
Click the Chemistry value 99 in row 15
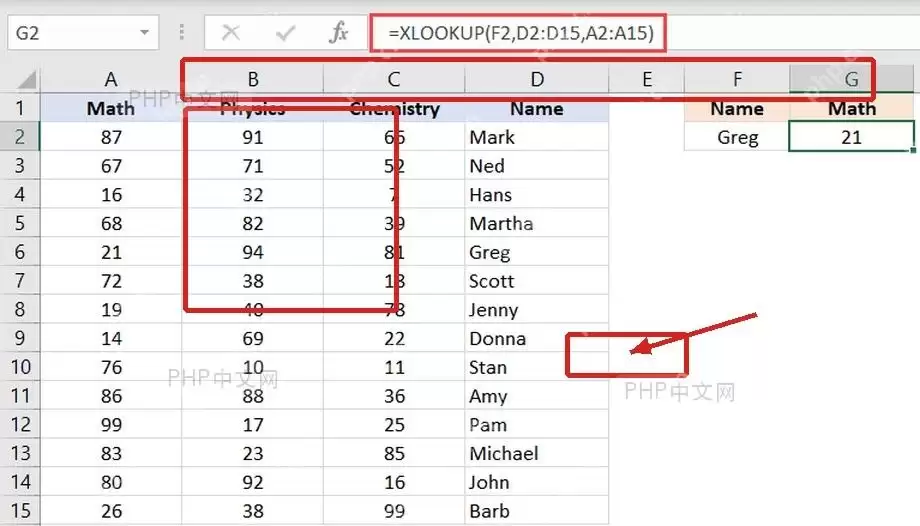394,511
